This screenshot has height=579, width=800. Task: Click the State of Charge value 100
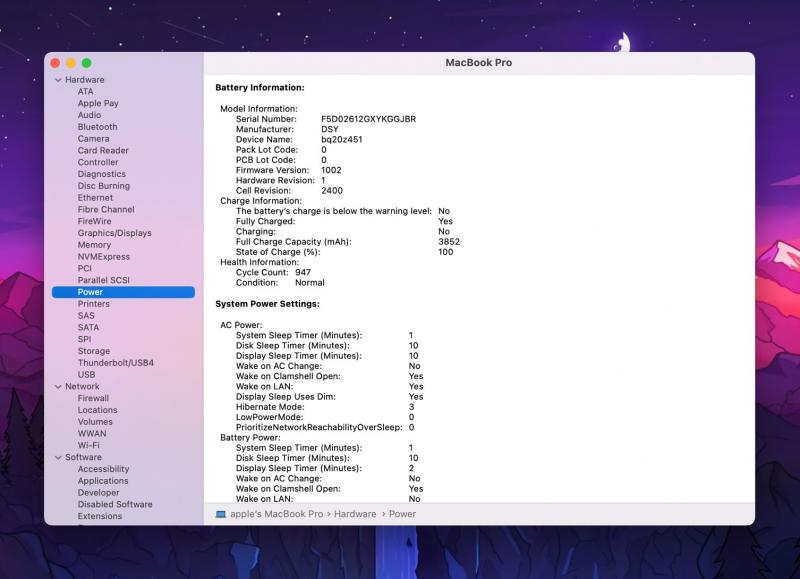point(445,251)
